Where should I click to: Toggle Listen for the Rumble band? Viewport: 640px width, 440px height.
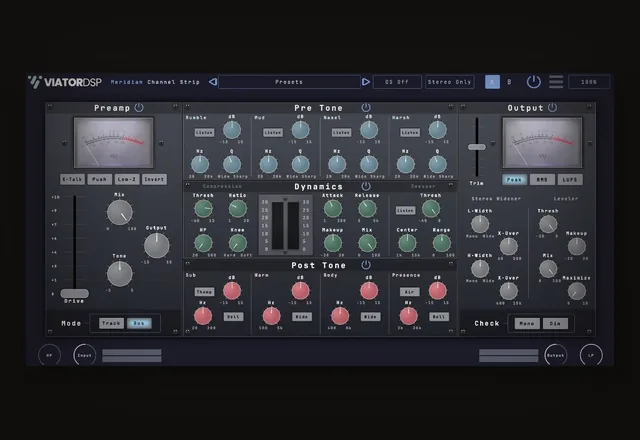[x=204, y=133]
